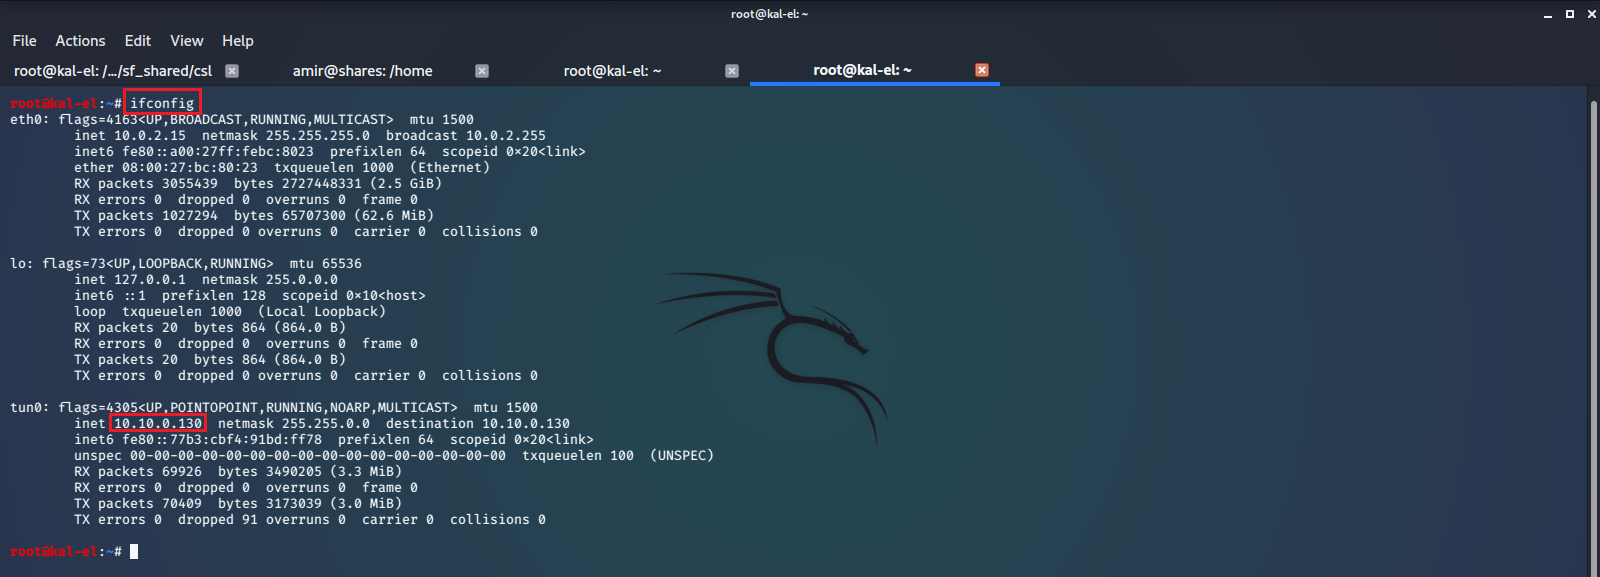Screen dimensions: 1600x577
Task: Click the typed ifconfig command
Action: coord(162,103)
